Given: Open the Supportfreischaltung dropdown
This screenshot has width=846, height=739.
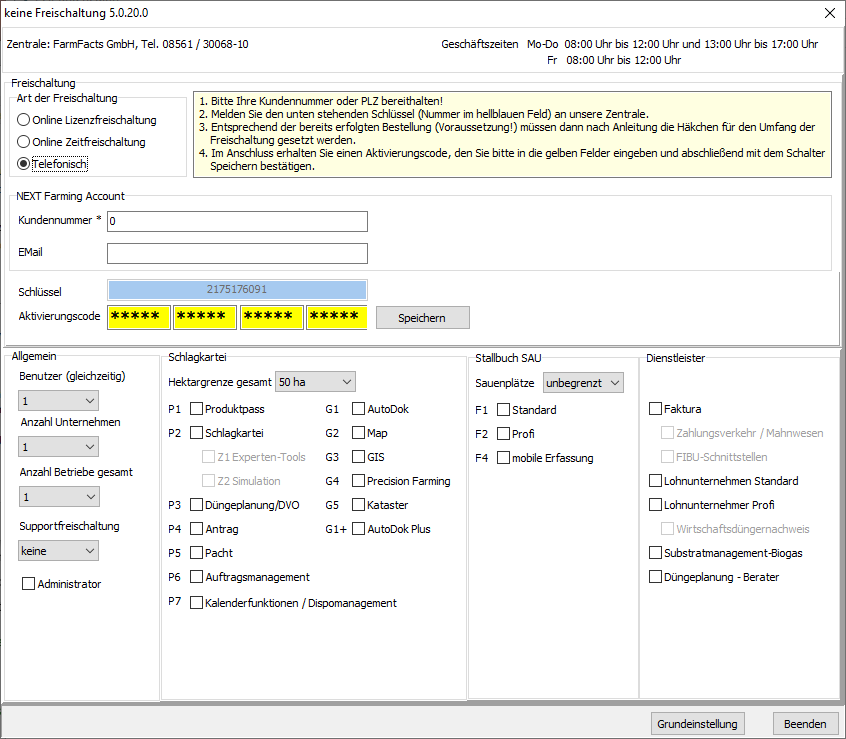Looking at the screenshot, I should coord(59,550).
